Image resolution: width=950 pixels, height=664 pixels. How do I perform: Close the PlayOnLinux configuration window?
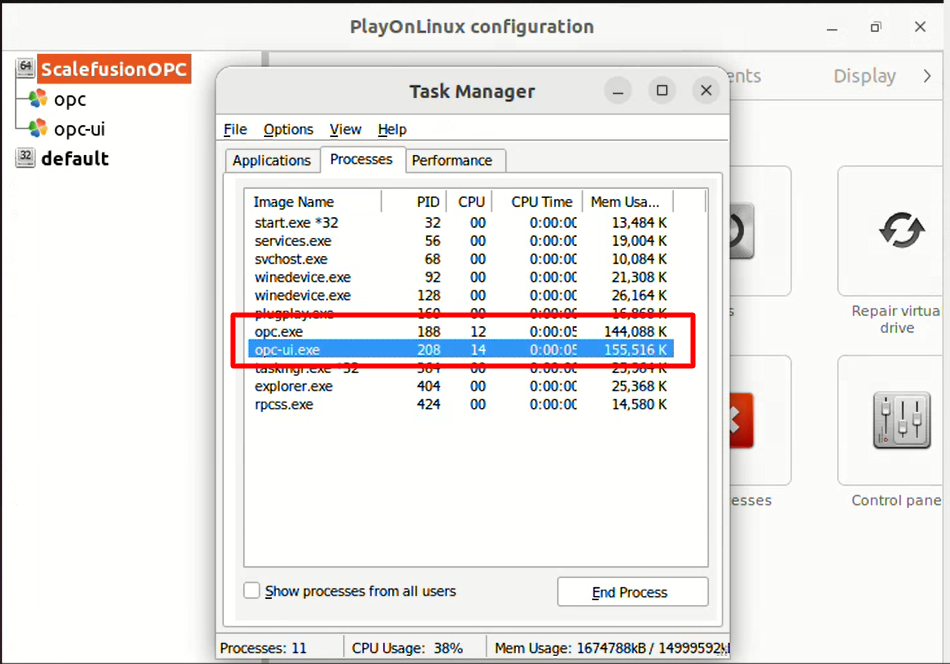point(920,27)
